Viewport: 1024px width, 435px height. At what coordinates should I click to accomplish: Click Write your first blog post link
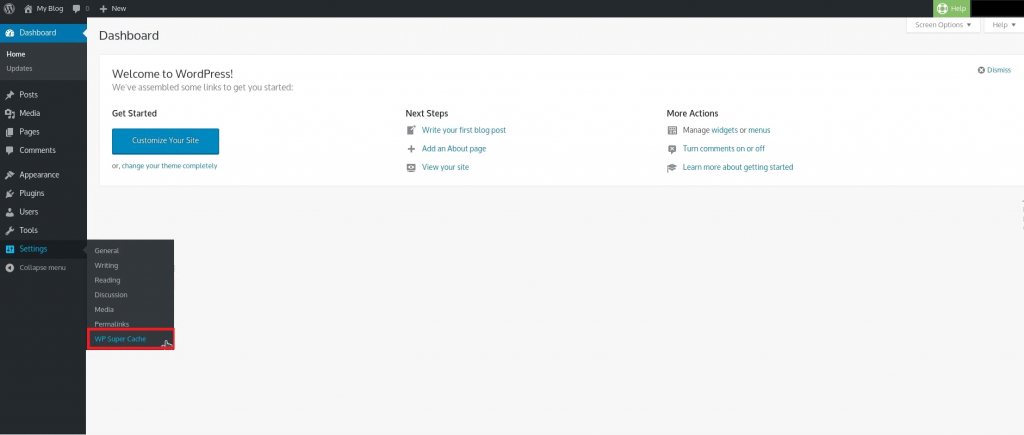coord(464,130)
